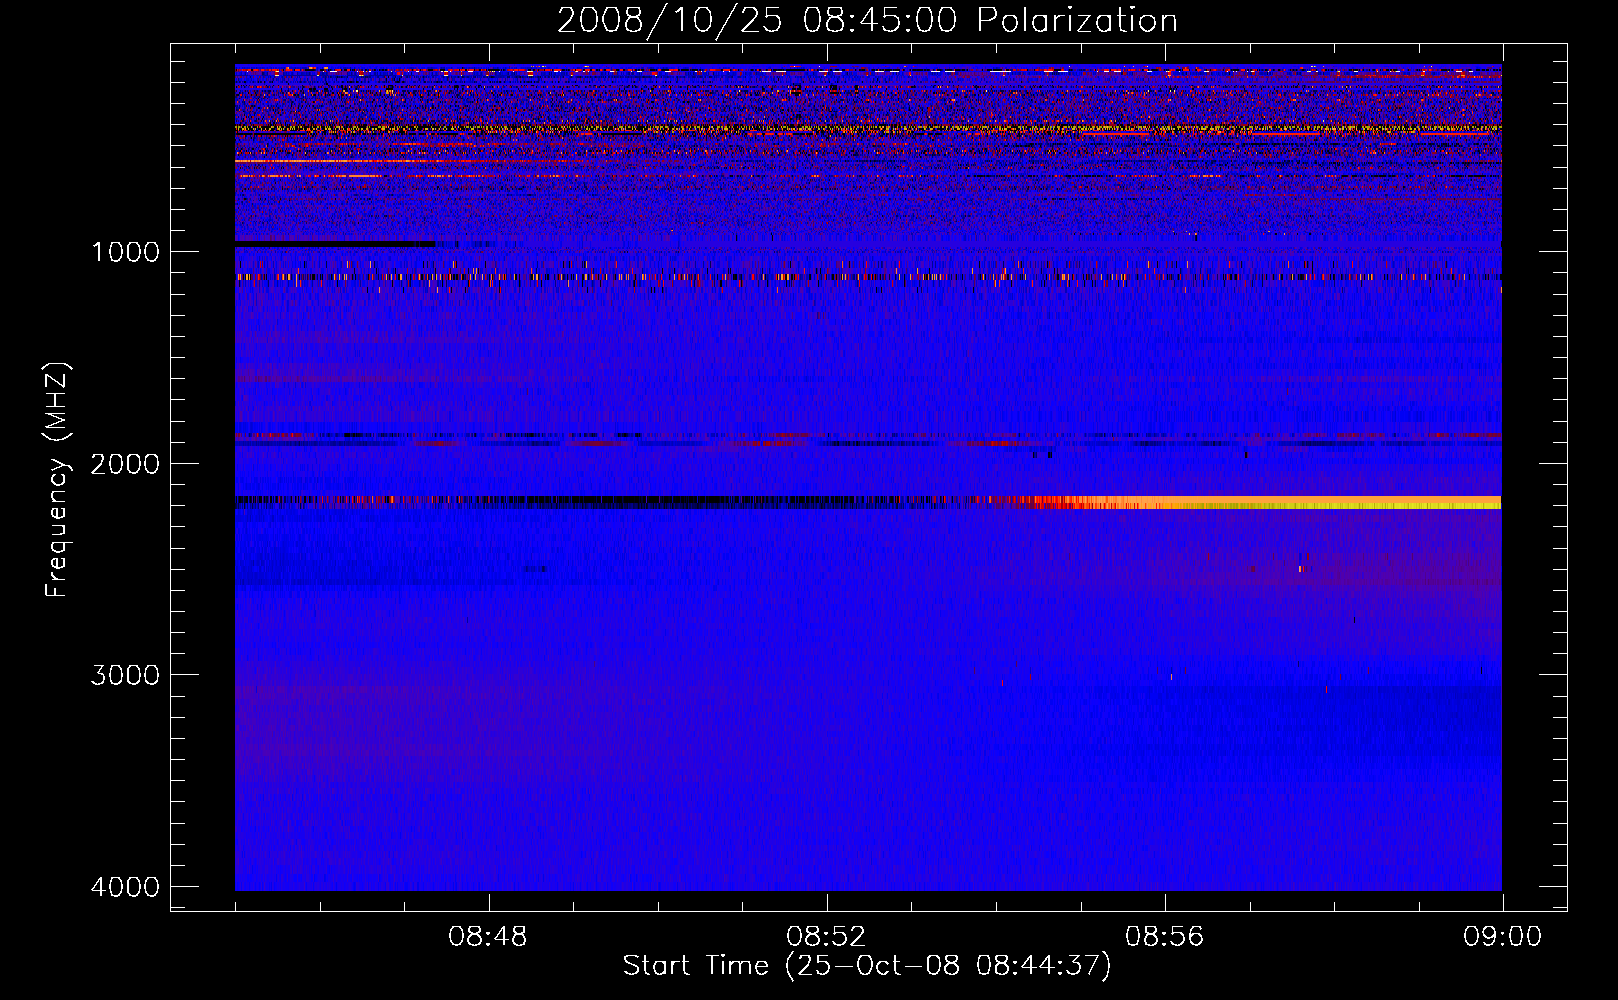This screenshot has height=1000, width=1618.
Task: Click the 'Frequency (MHZ)' axis label
Action: [57, 481]
